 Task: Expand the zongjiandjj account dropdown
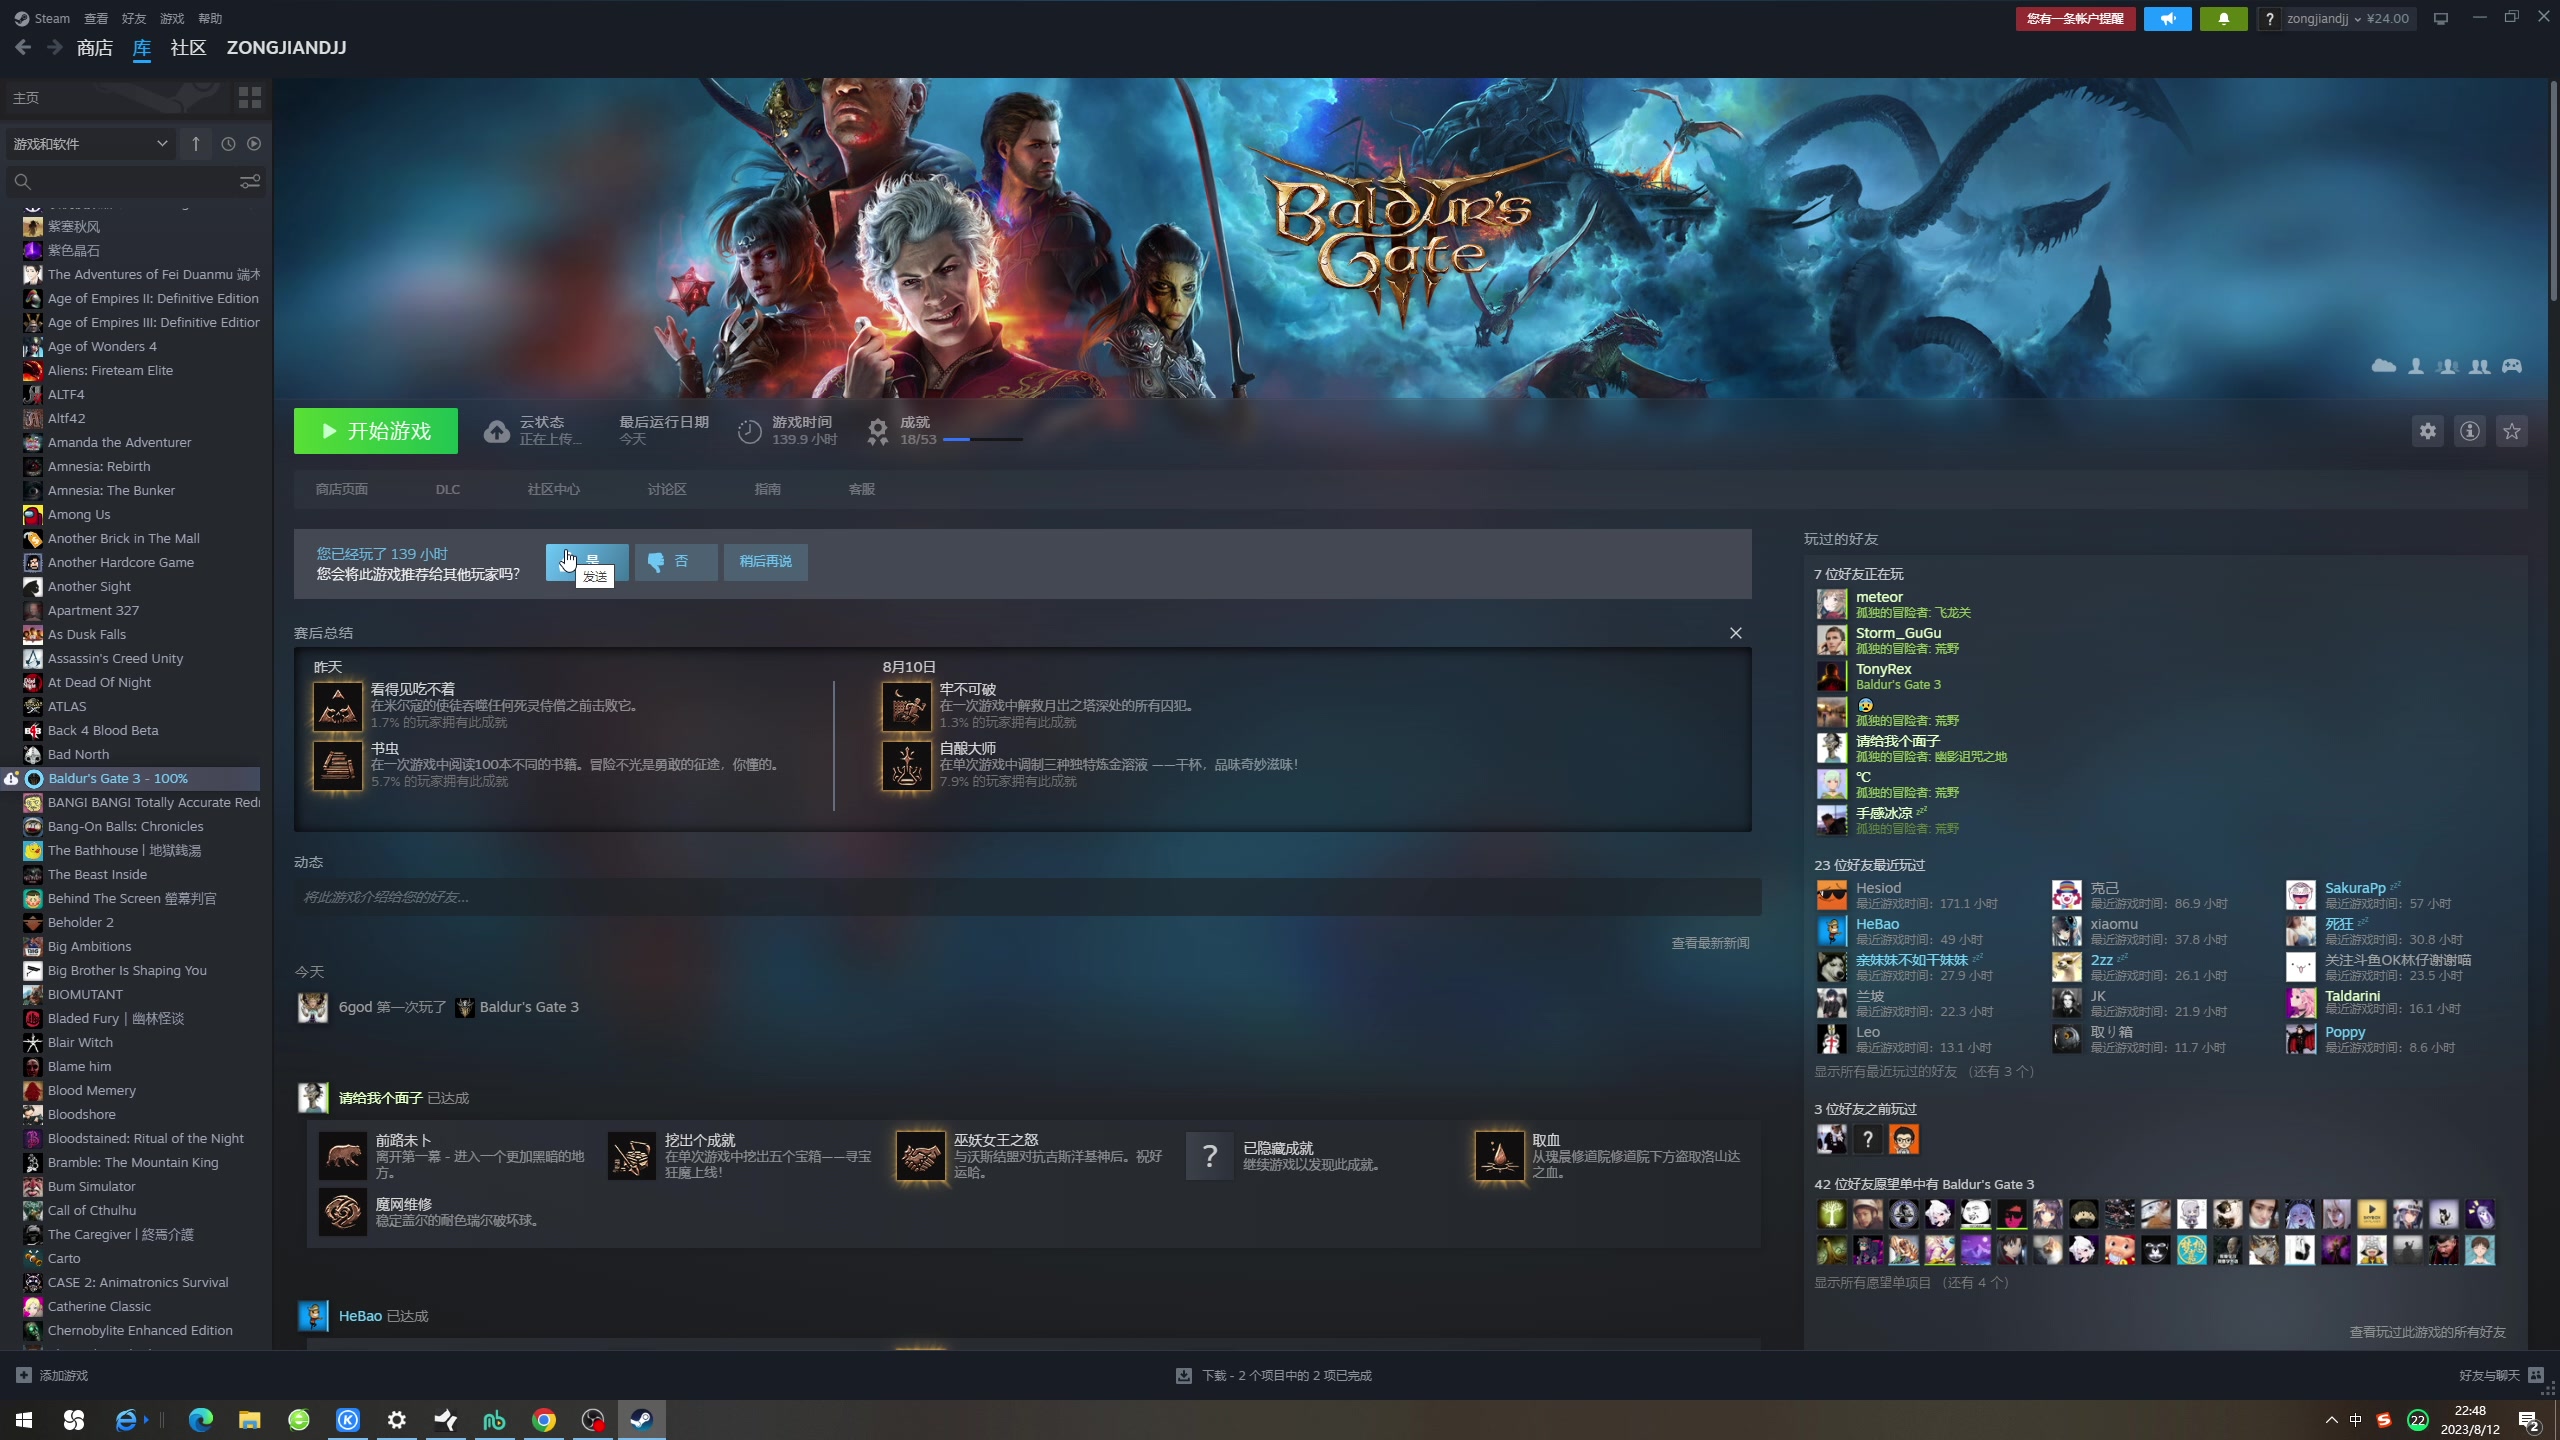[2348, 18]
